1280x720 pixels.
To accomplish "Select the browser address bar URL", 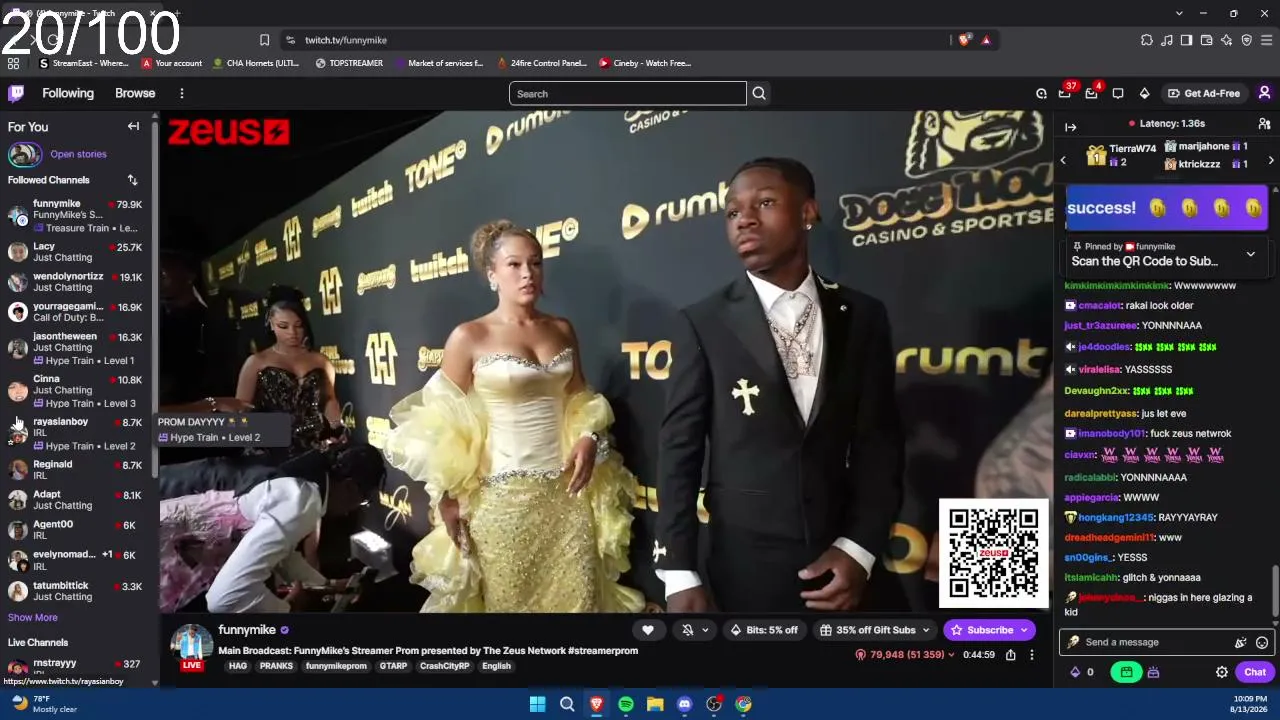I will pos(346,40).
